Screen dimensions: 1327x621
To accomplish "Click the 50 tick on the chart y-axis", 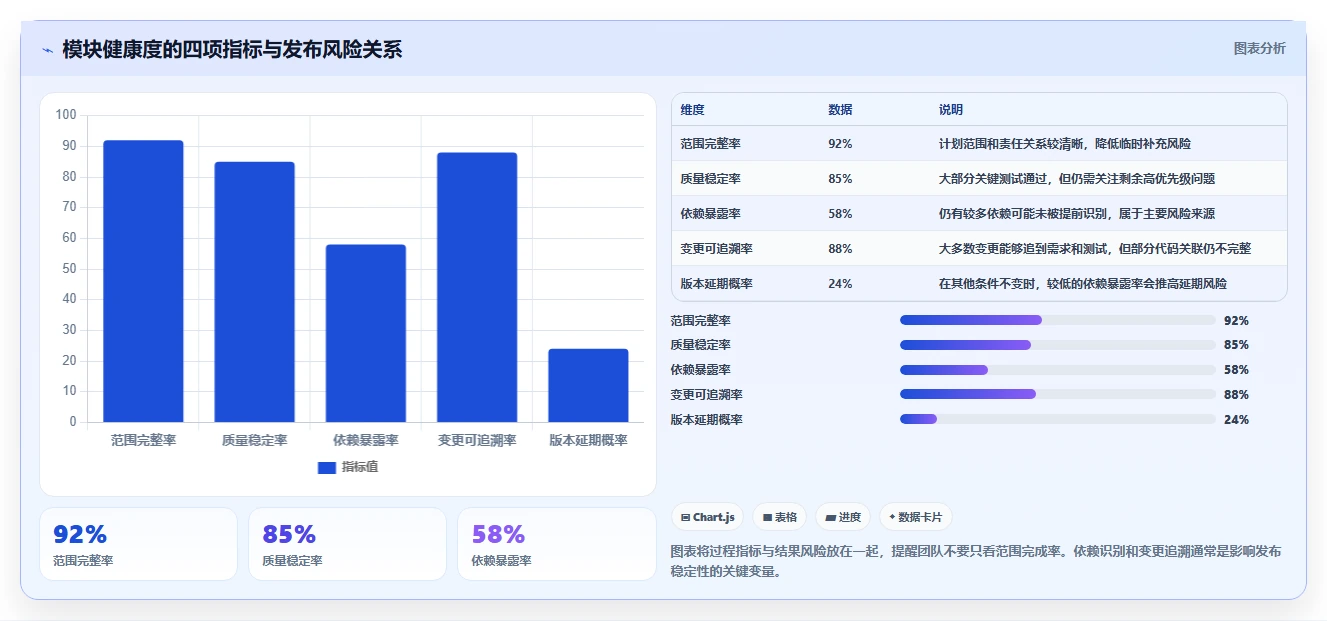I will pyautogui.click(x=69, y=268).
